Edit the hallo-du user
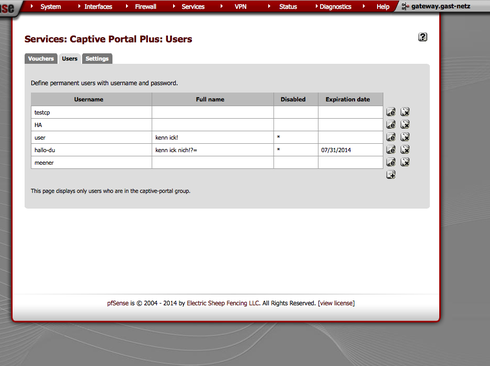The image size is (490, 366). (x=391, y=149)
